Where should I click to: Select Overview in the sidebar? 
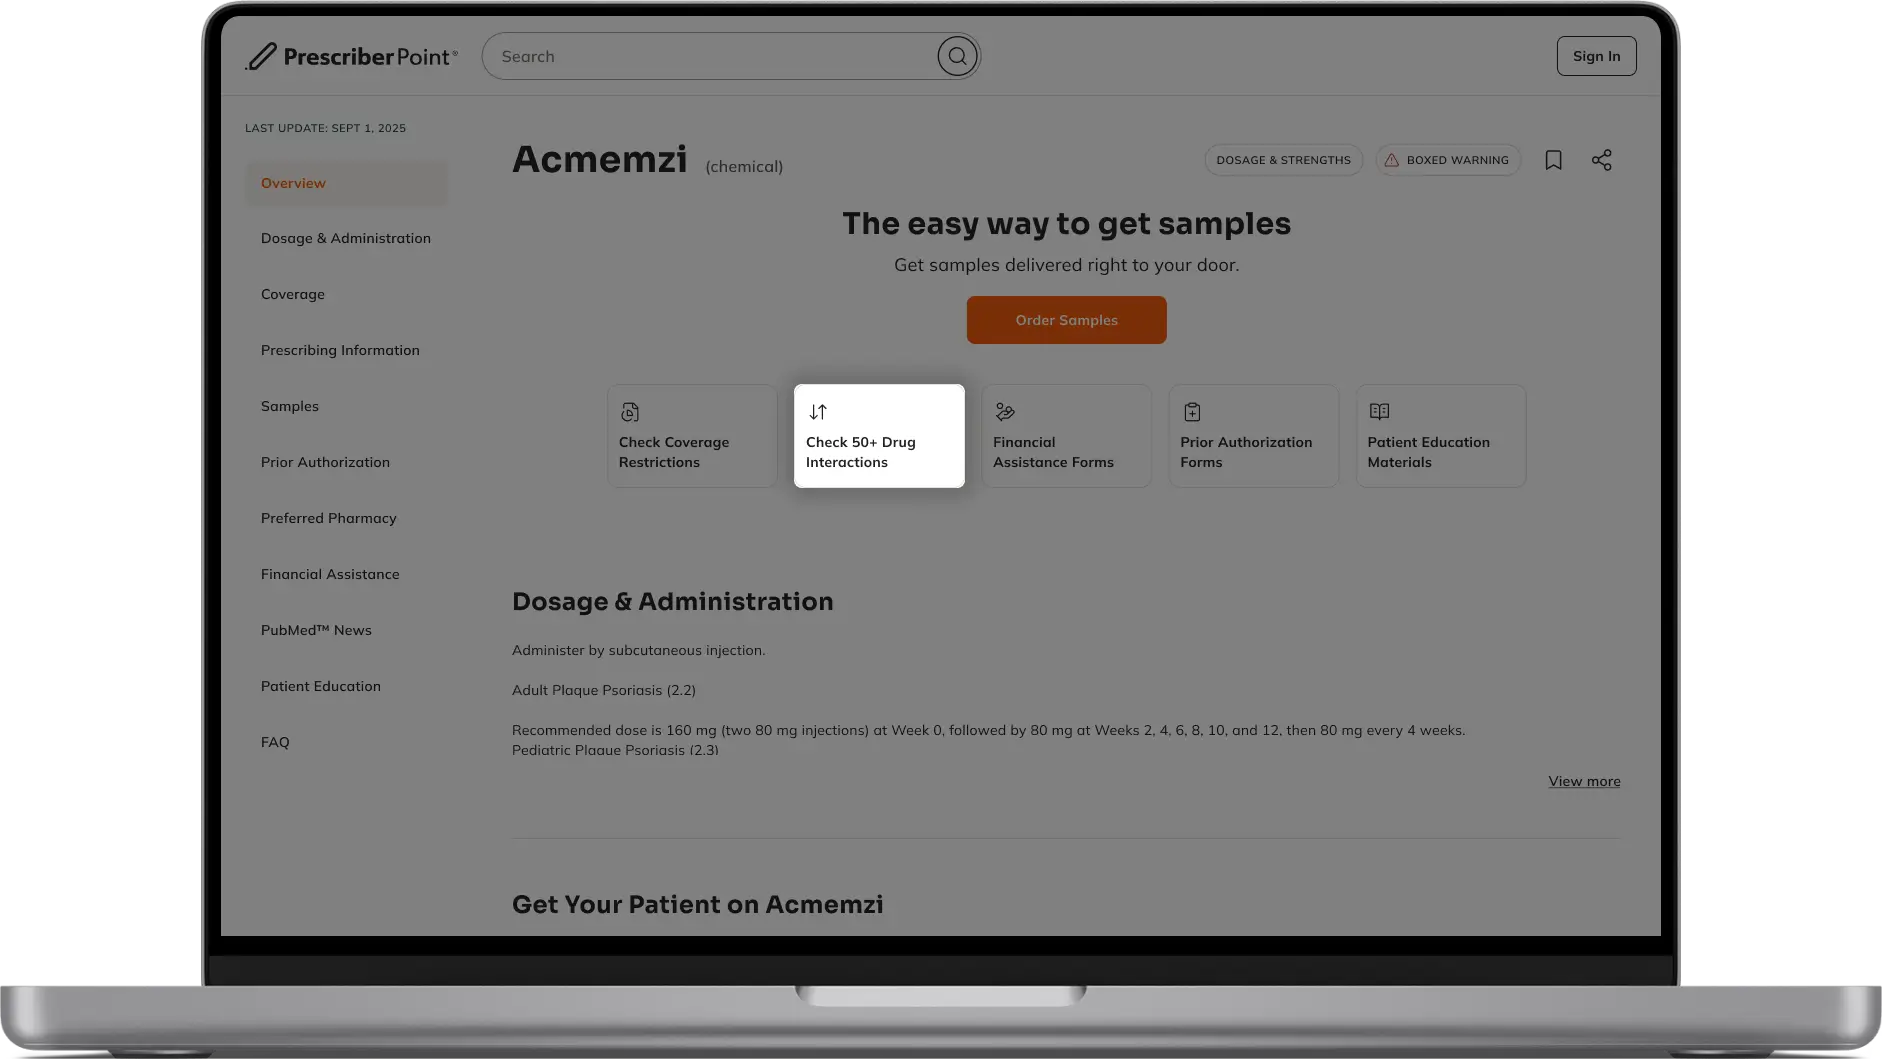pyautogui.click(x=294, y=183)
